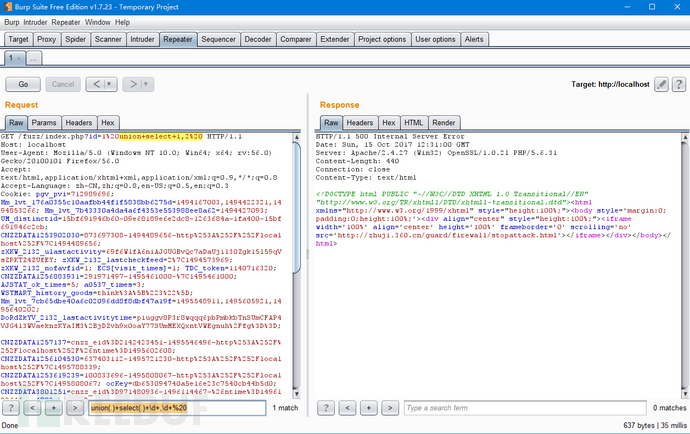
Task: Click the response pane scrollbar up arrow
Action: (x=685, y=137)
